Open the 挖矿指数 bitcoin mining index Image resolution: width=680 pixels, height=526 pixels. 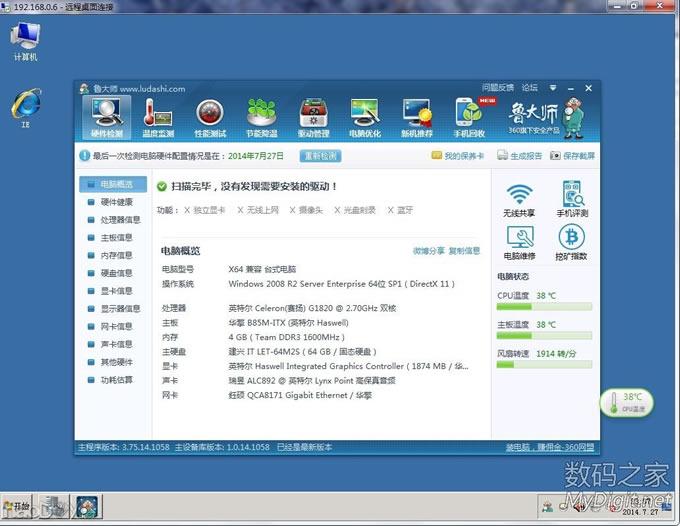point(572,243)
